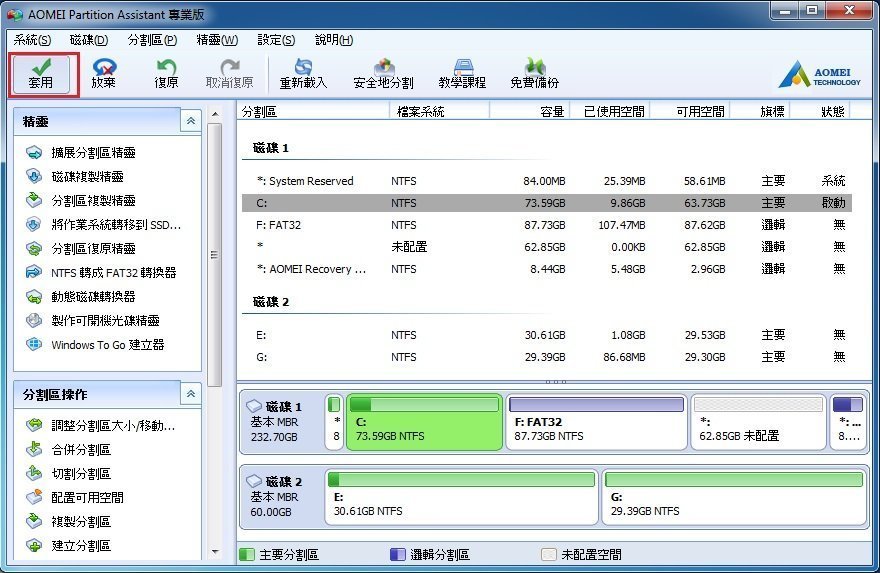Click the 未配置空間 legend swatch
This screenshot has height=573, width=880.
coord(548,554)
